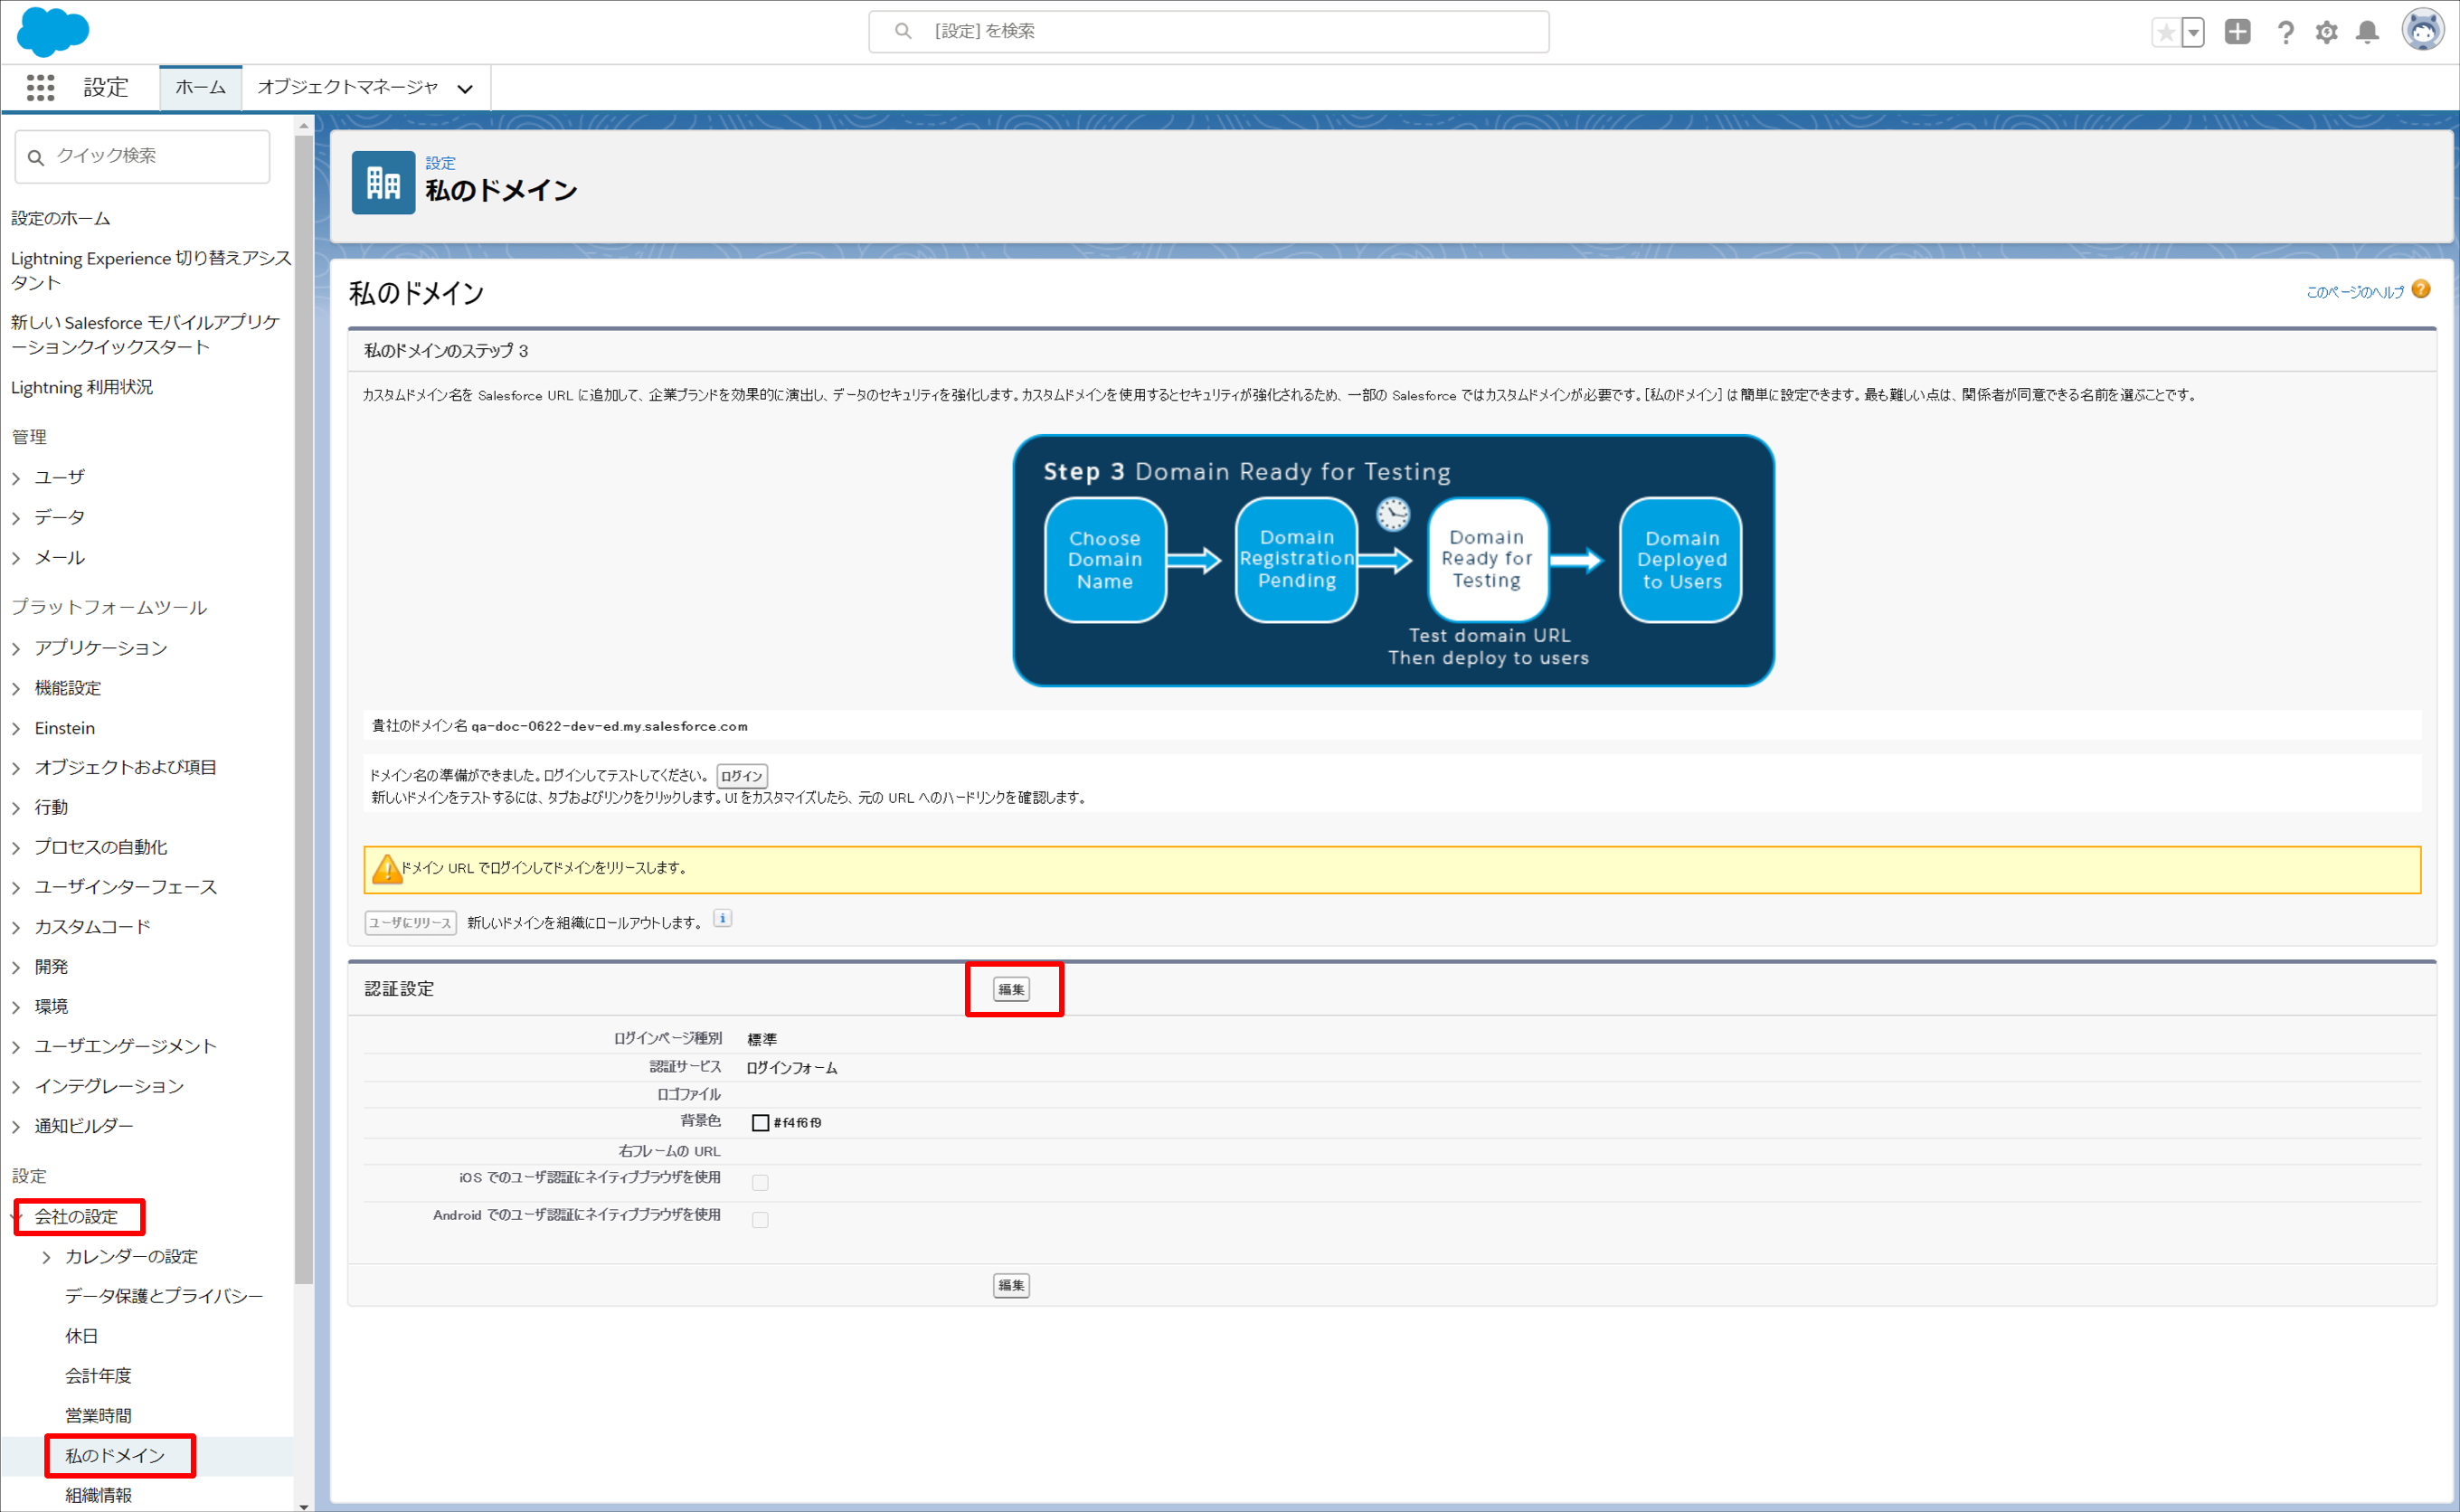Open the setup gear icon
This screenshot has height=1512, width=2460.
point(2327,32)
